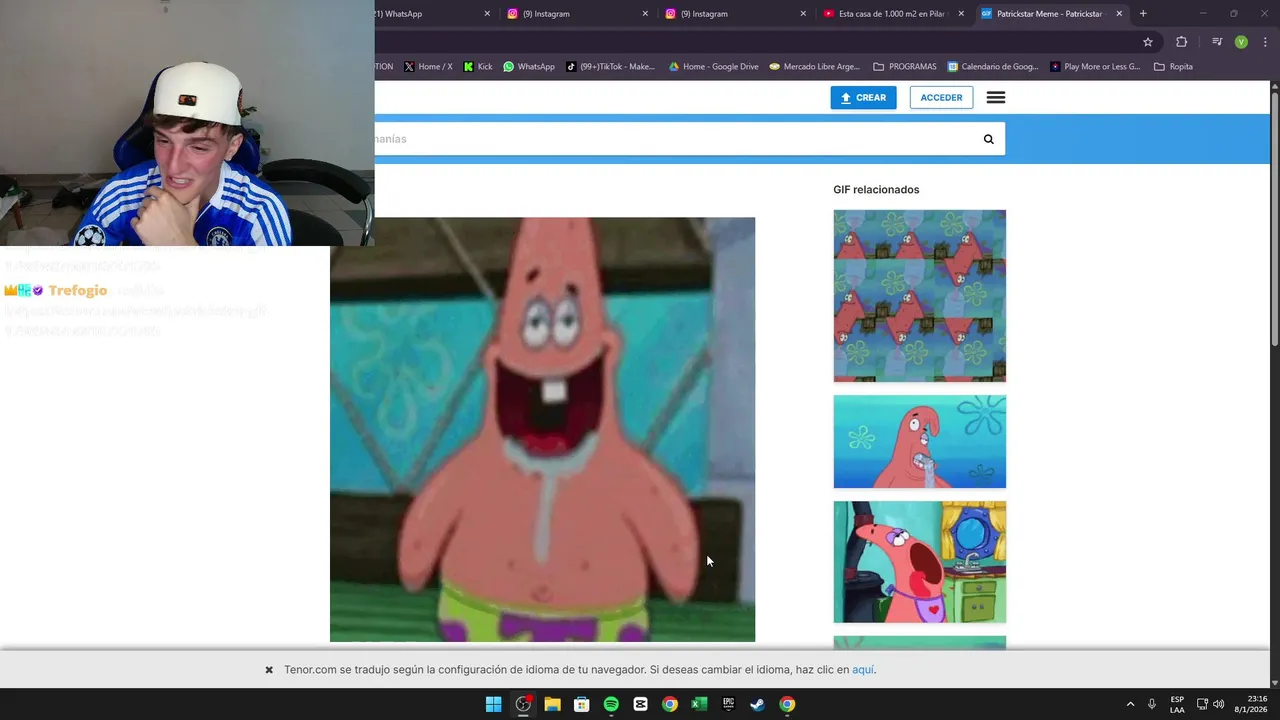The height and width of the screenshot is (720, 1280).
Task: Open the Patrick with apron kitchen GIF
Action: pyautogui.click(x=920, y=562)
